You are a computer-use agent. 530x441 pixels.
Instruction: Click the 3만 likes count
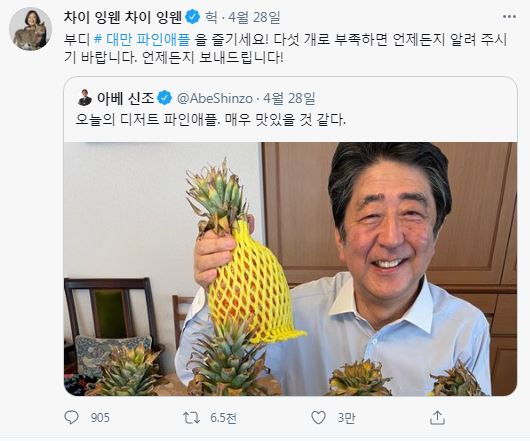point(346,418)
